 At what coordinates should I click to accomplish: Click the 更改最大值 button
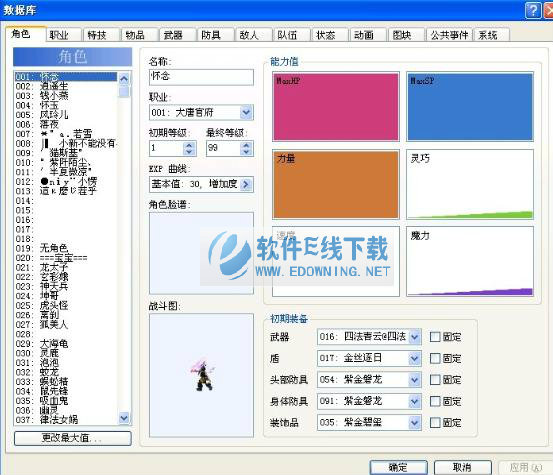[x=73, y=438]
